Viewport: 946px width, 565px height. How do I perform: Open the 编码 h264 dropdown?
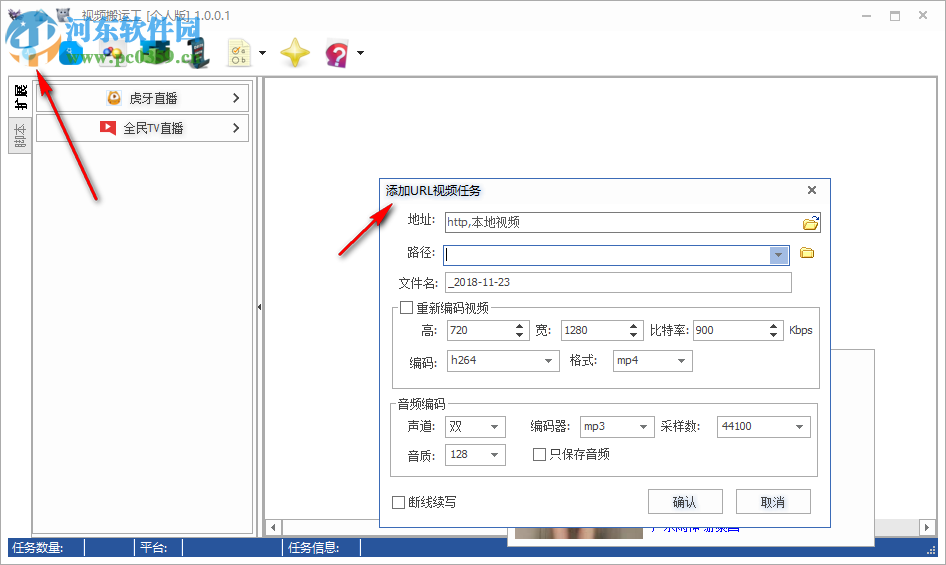pos(548,361)
